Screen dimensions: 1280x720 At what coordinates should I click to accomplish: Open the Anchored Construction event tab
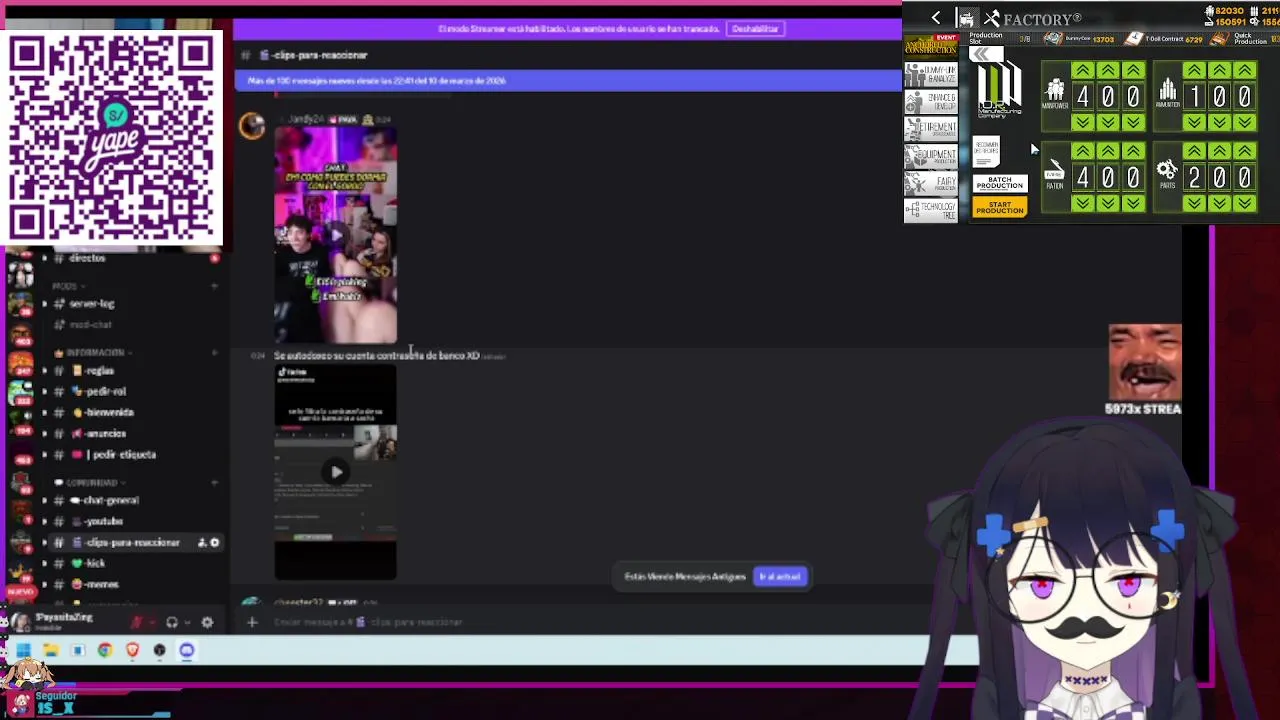pos(931,46)
